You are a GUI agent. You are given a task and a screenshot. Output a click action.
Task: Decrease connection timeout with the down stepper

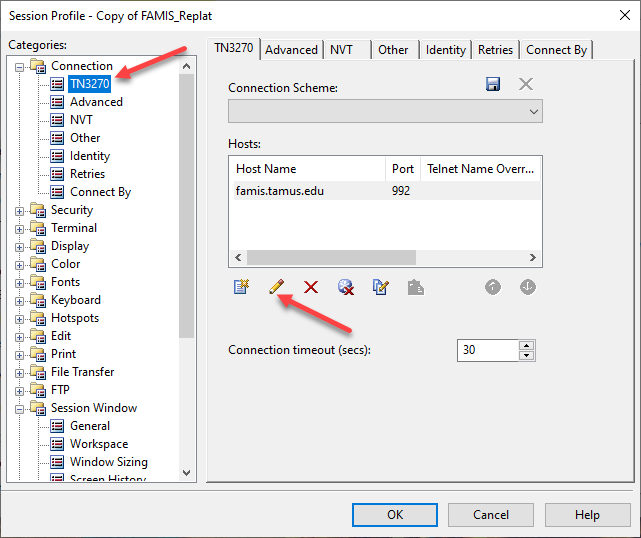(x=527, y=356)
